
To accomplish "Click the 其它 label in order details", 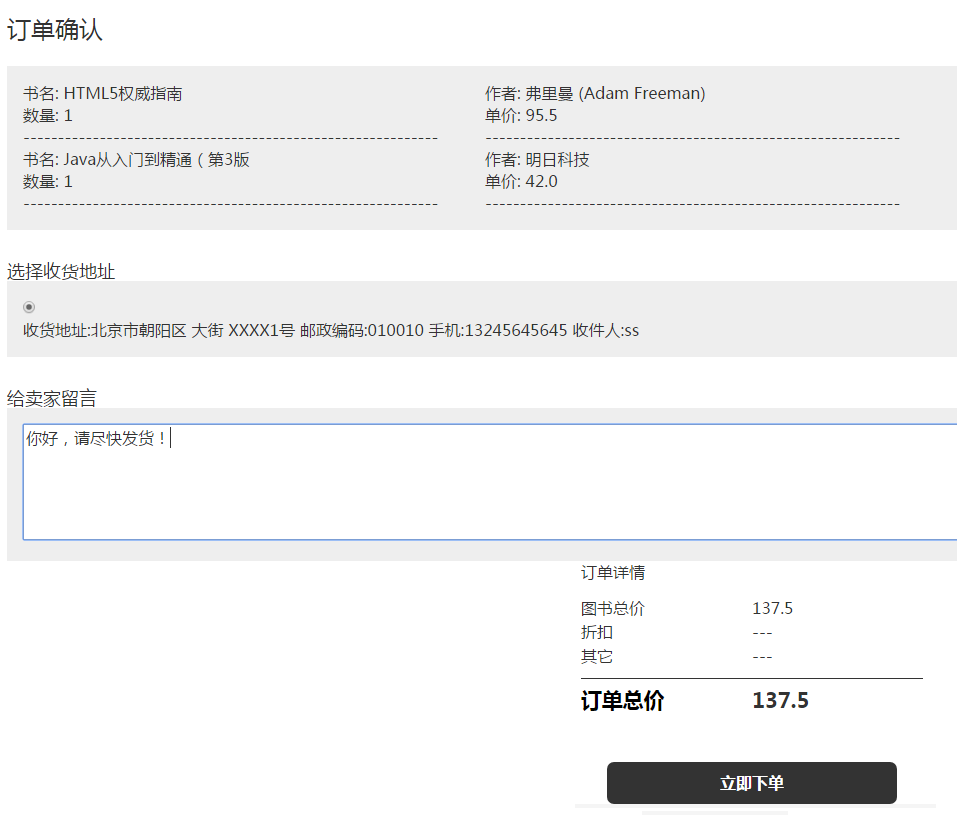I will 597,657.
